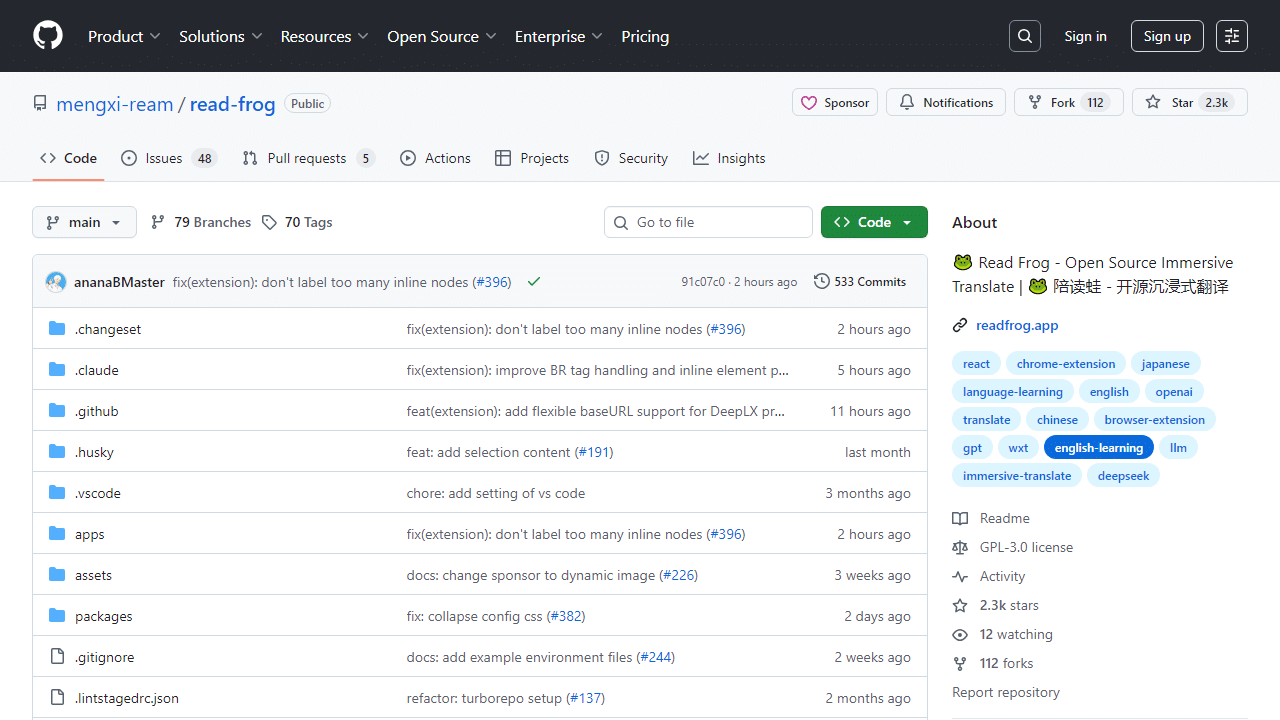1280x720 pixels.
Task: View the 79 Branches link
Action: click(x=201, y=222)
